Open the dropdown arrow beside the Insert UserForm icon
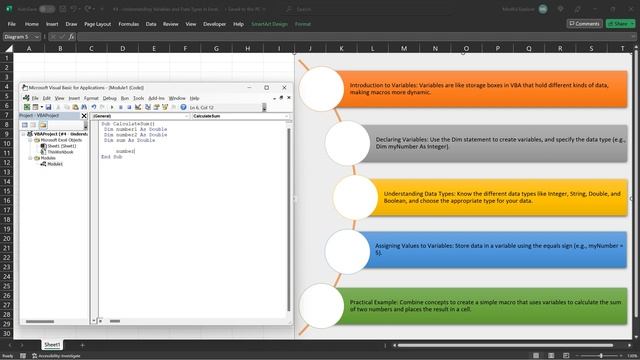The height and width of the screenshot is (360, 640). pyautogui.click(x=42, y=107)
